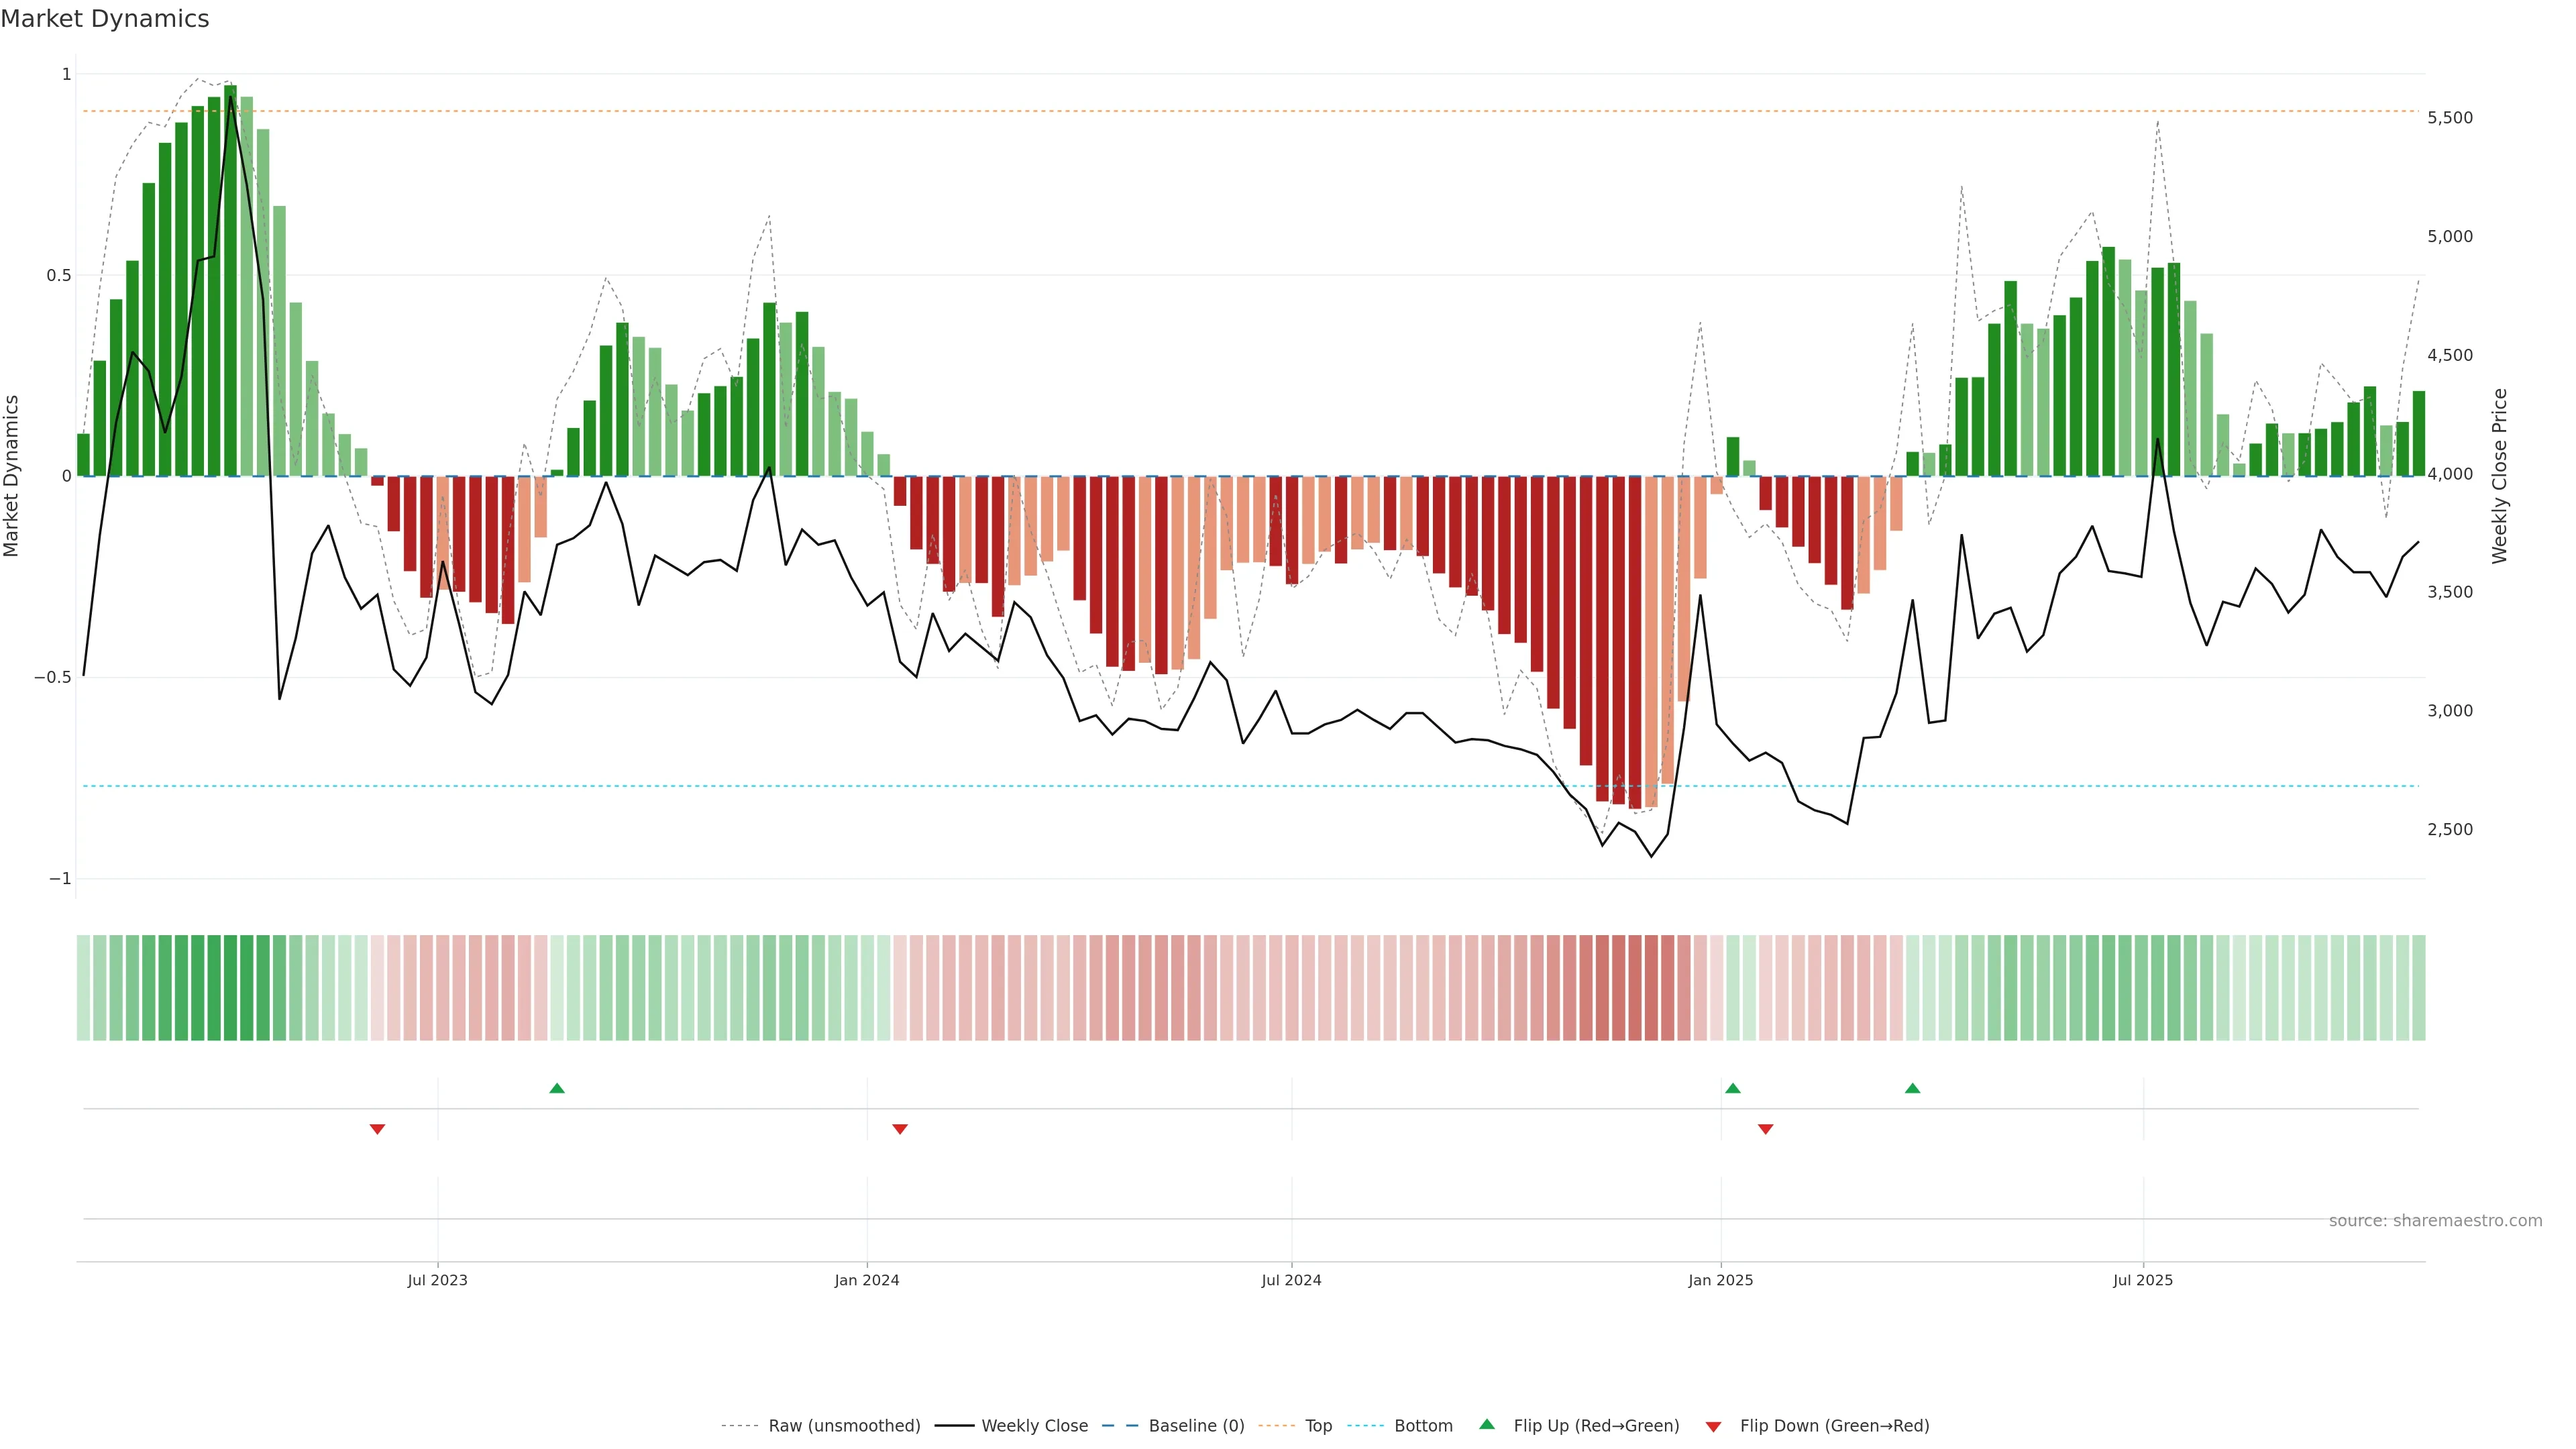
Task: Select the green flip-up marker near August 2023
Action: (557, 1088)
